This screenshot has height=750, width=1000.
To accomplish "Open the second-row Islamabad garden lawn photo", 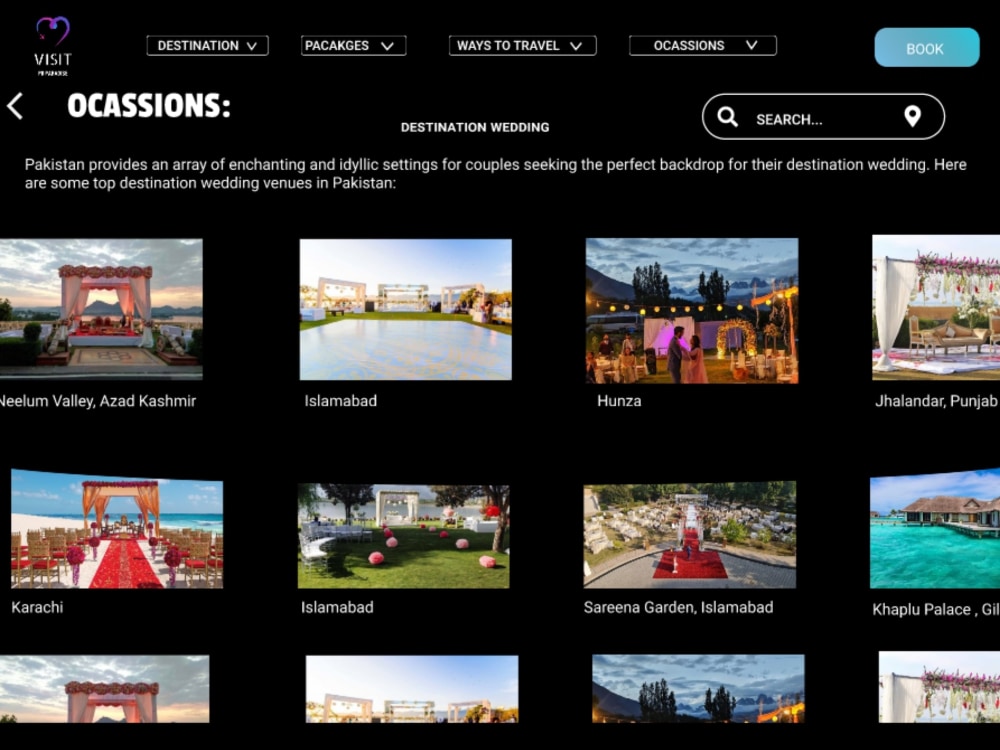I will click(404, 536).
